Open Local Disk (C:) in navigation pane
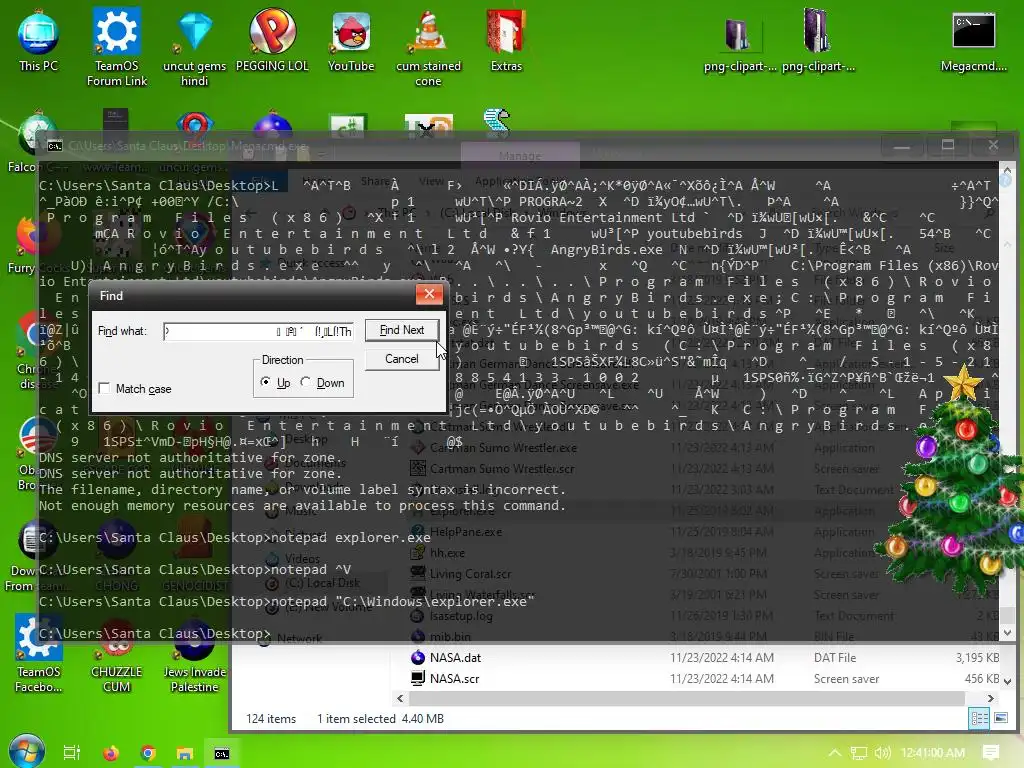 [x=322, y=583]
